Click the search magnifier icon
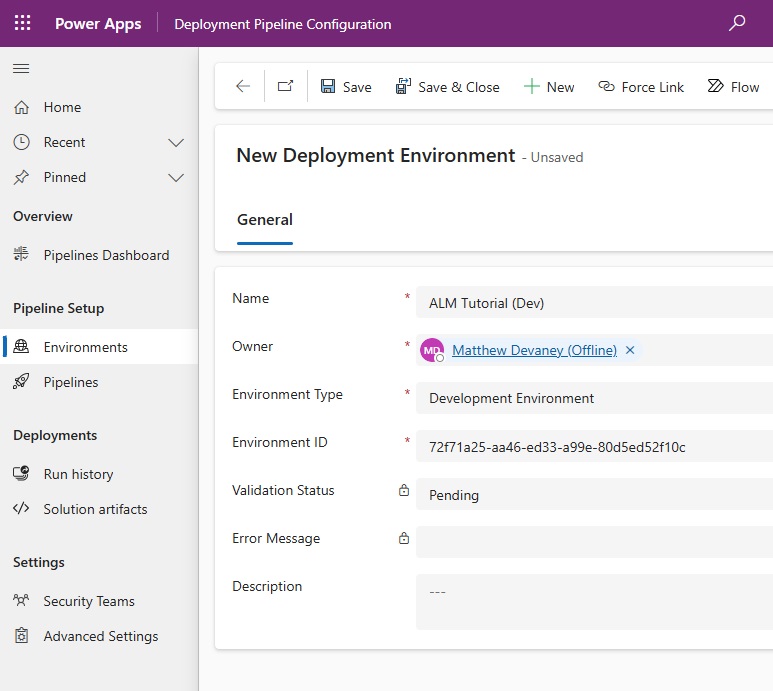Viewport: 773px width, 691px height. coord(737,23)
